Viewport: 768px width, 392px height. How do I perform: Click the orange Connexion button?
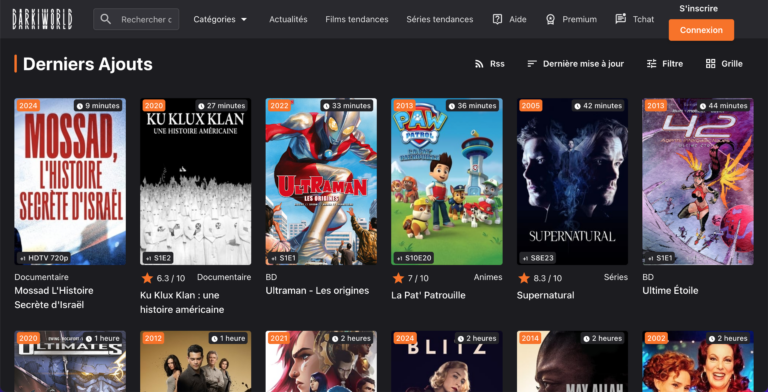point(701,30)
